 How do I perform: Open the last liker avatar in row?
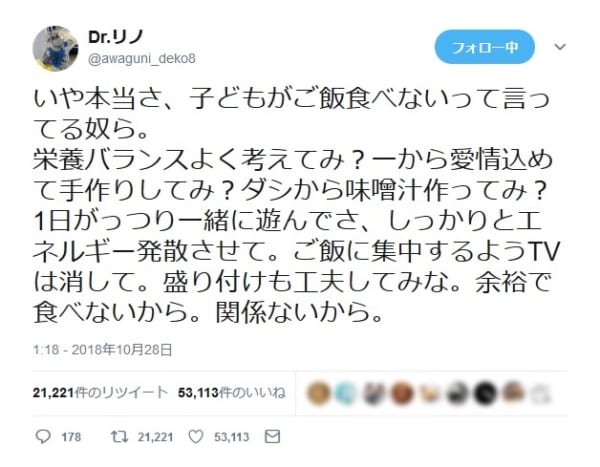[540, 393]
